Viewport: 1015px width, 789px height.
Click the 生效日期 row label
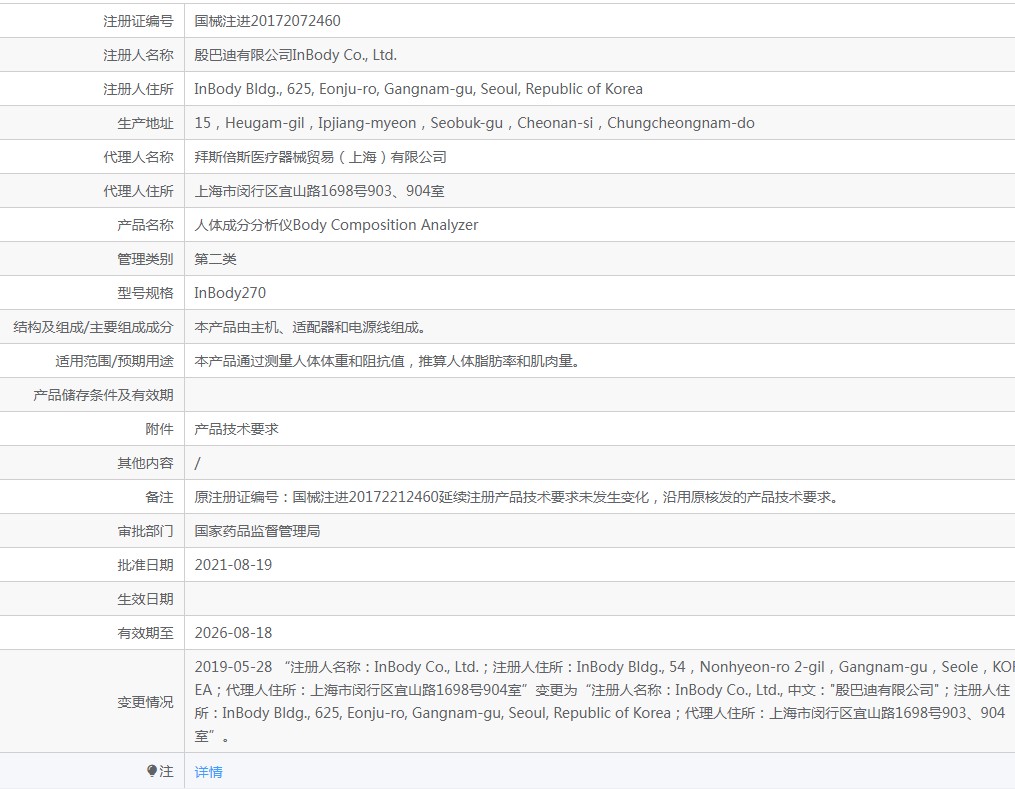[x=146, y=599]
